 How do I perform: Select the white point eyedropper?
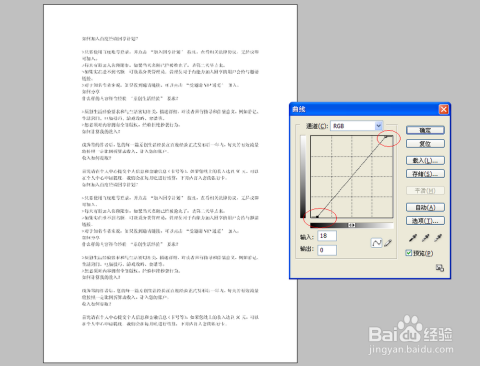pos(438,238)
